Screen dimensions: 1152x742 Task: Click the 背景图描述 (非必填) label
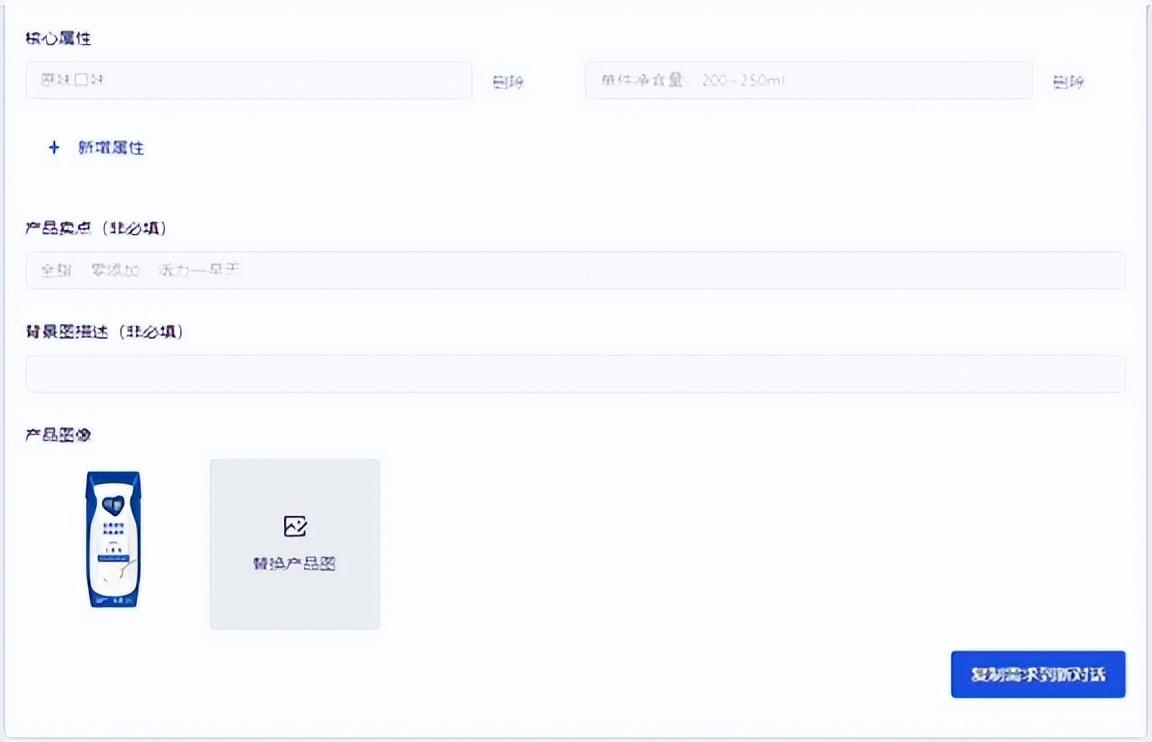(104, 332)
